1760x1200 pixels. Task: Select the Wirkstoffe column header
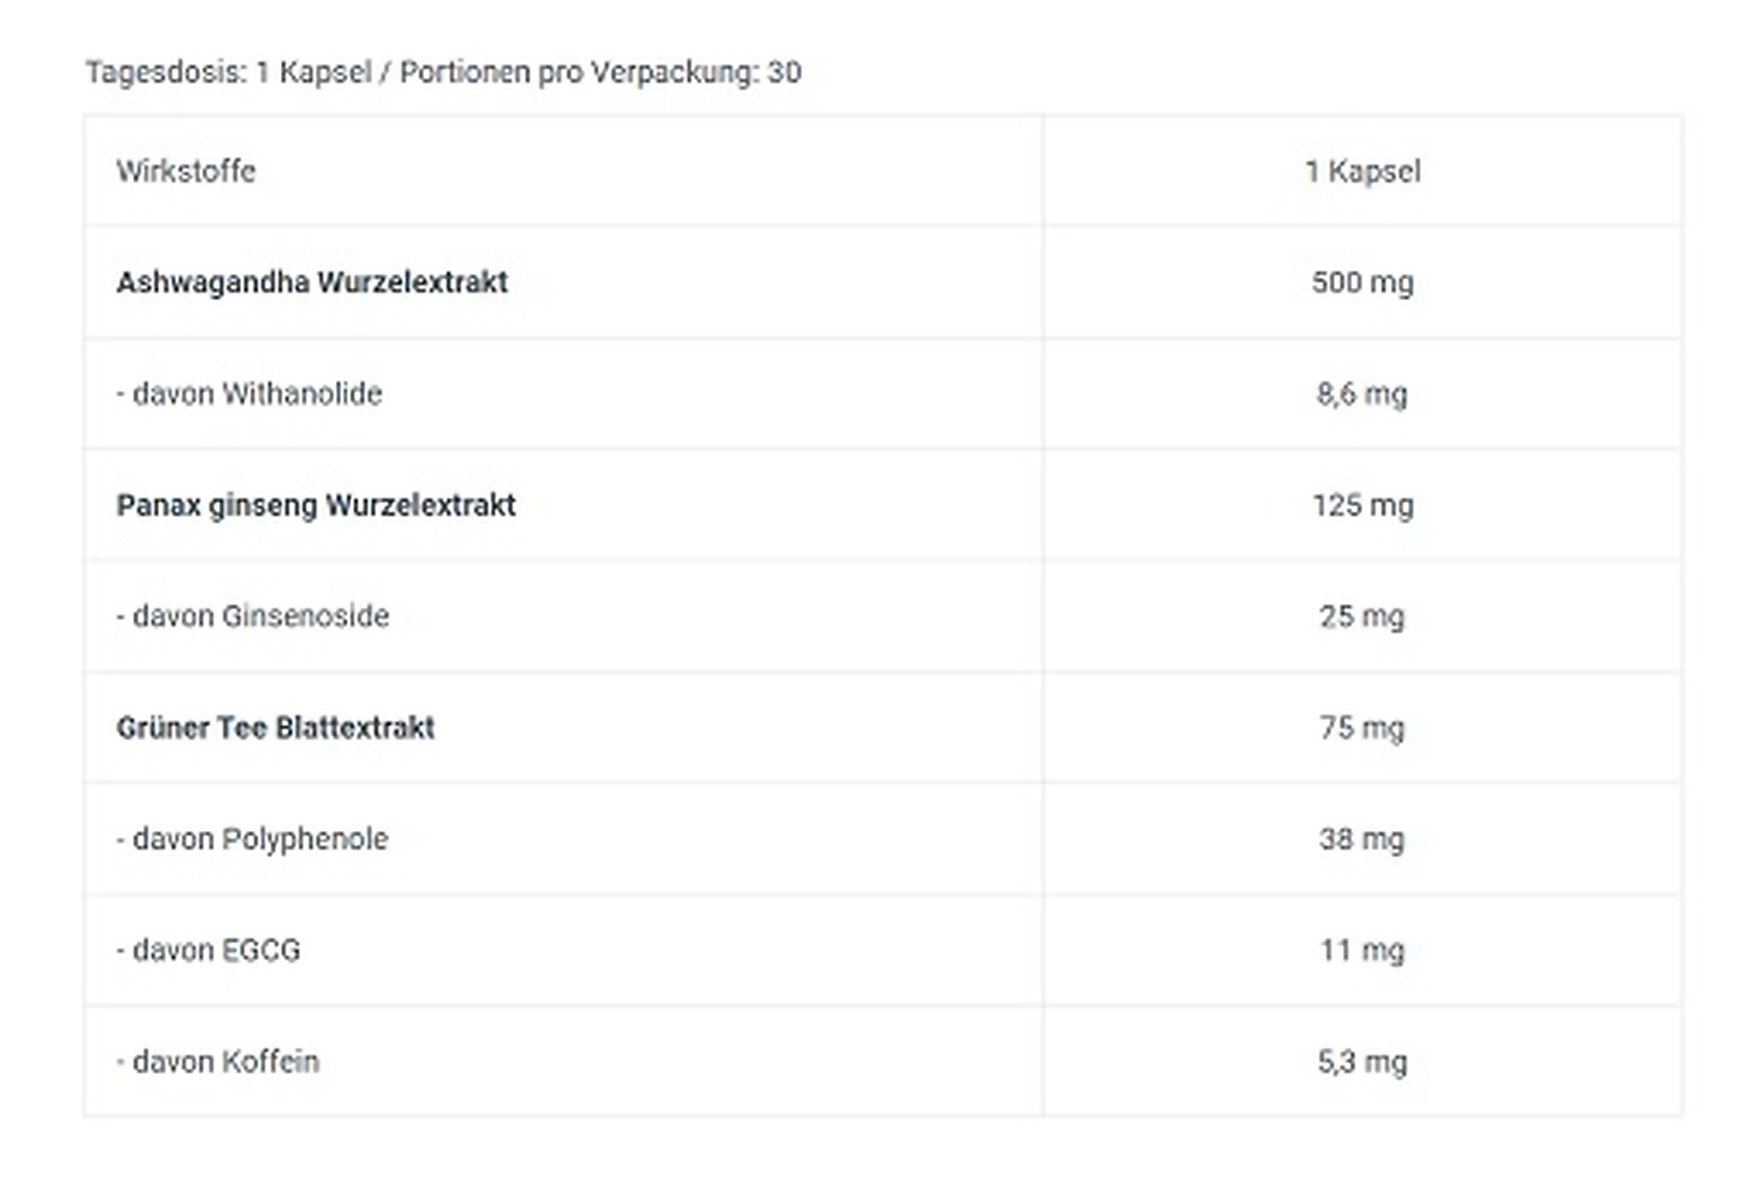click(186, 171)
